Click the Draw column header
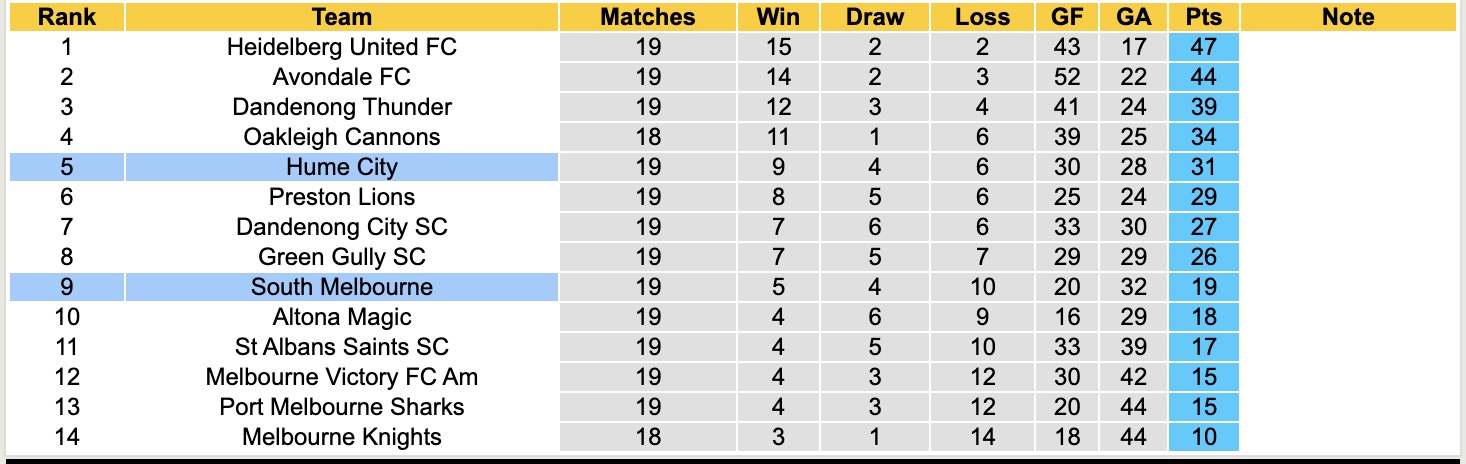 [x=874, y=17]
